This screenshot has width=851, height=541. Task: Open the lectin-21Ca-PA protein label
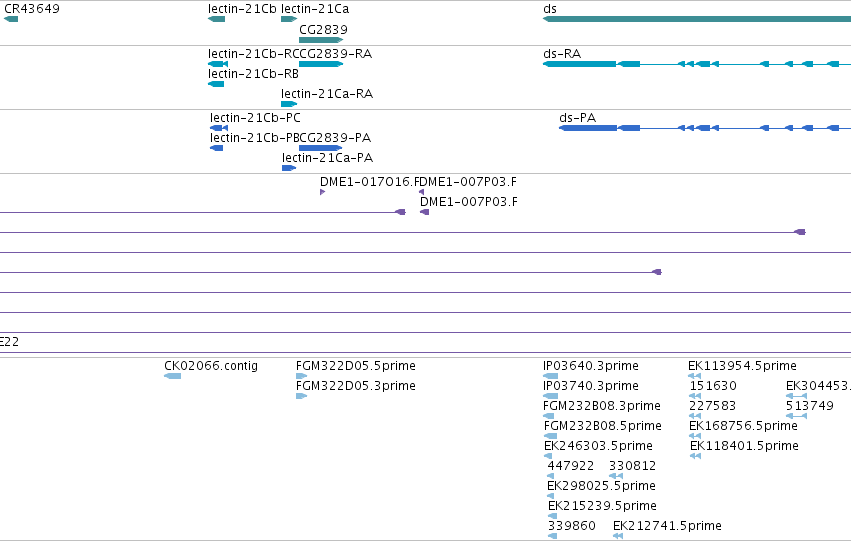(328, 158)
